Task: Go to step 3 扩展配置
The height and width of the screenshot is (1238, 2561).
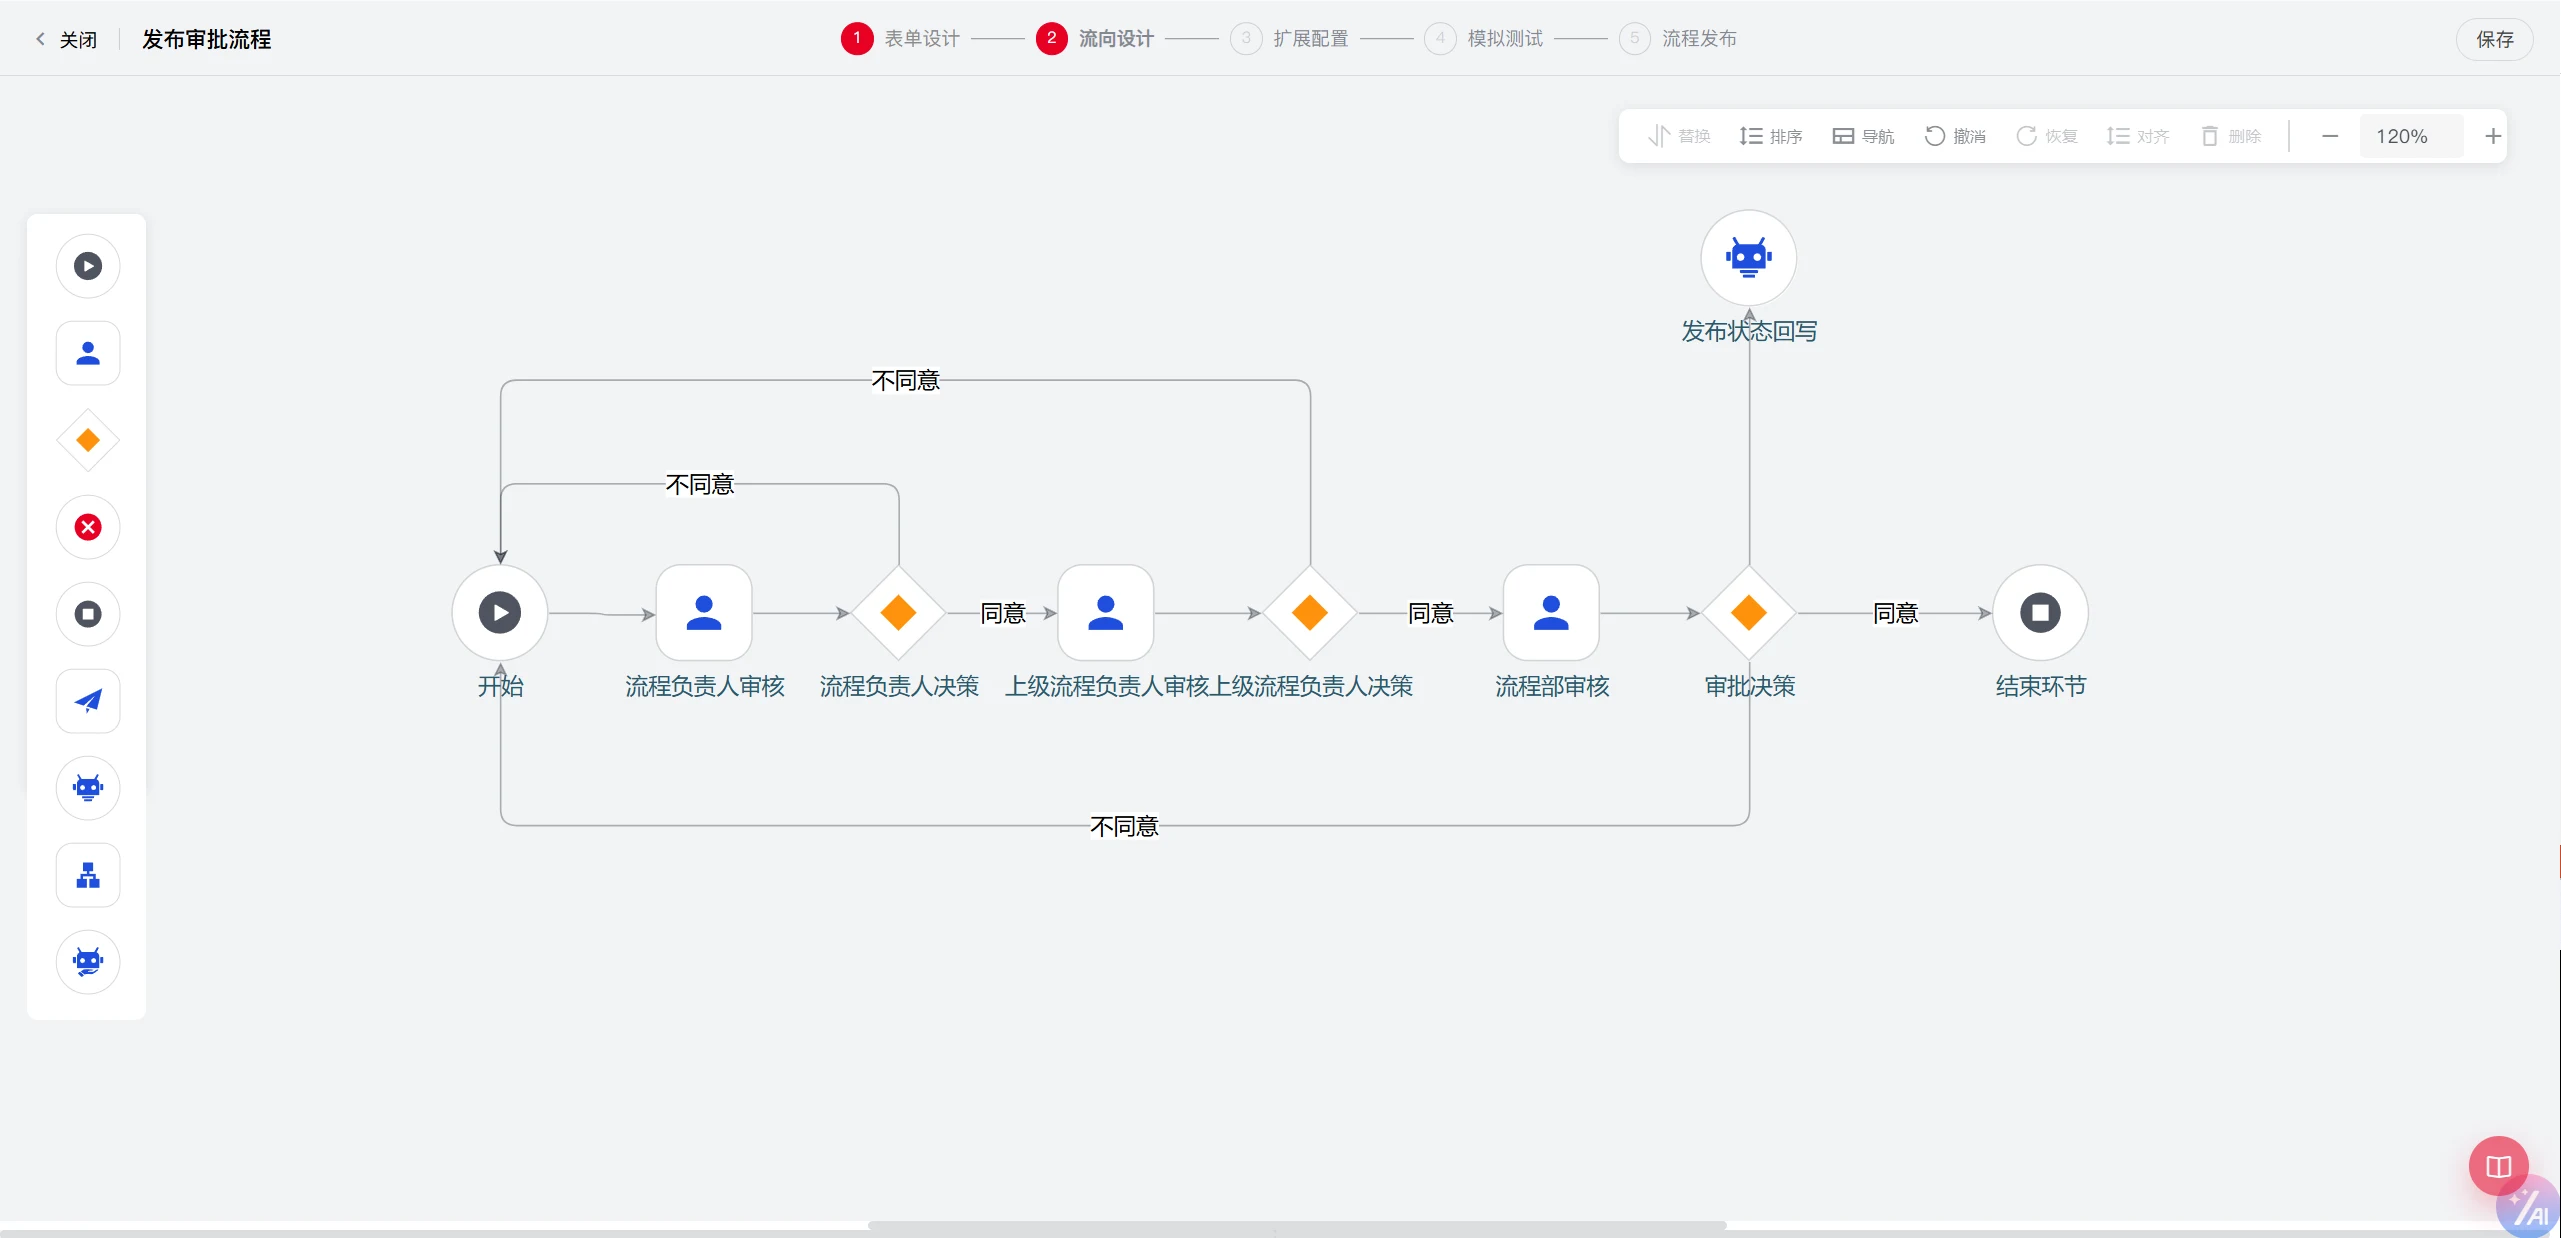Action: click(x=1290, y=39)
